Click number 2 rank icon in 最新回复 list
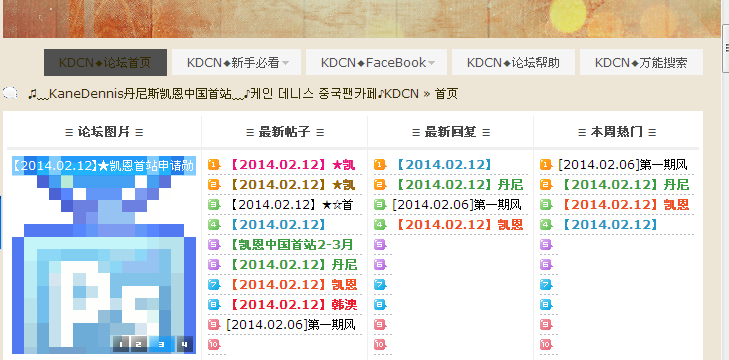Image resolution: width=729 pixels, height=360 pixels. click(380, 185)
